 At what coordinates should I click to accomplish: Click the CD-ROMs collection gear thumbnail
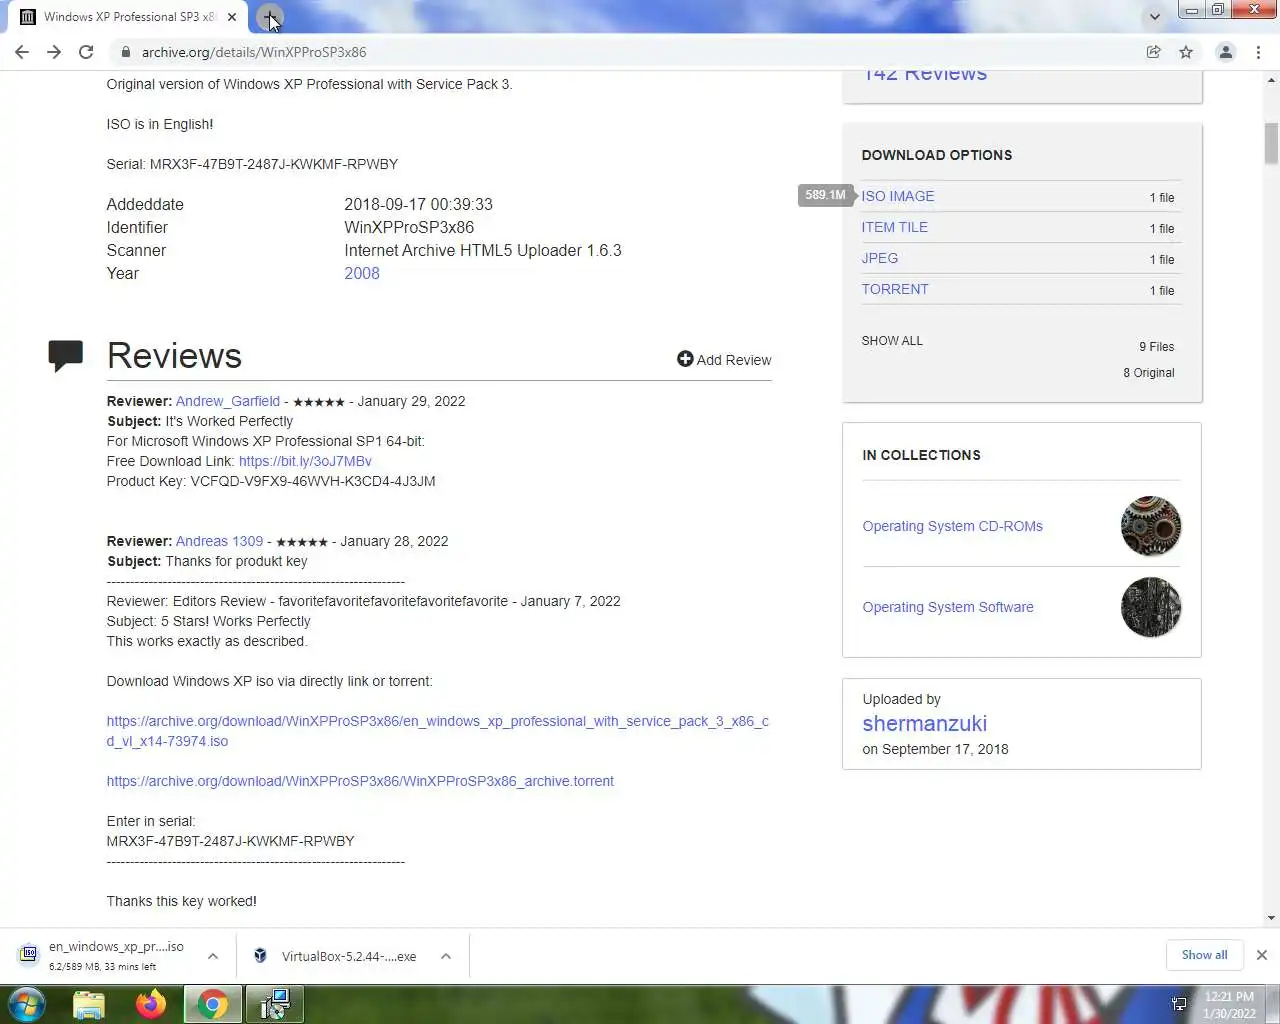(x=1151, y=526)
